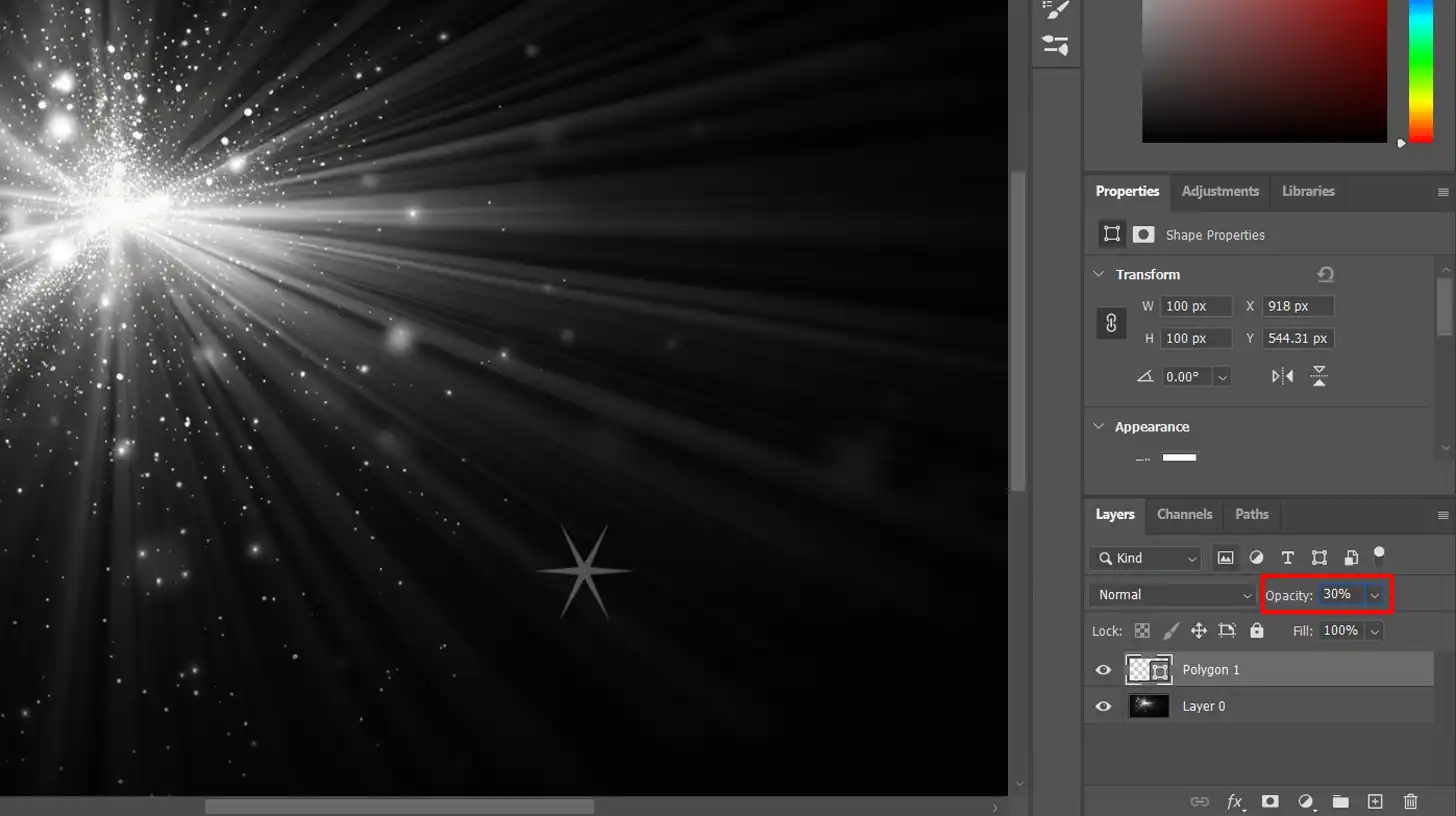This screenshot has height=816, width=1456.
Task: Click the H height input field
Action: (1196, 339)
